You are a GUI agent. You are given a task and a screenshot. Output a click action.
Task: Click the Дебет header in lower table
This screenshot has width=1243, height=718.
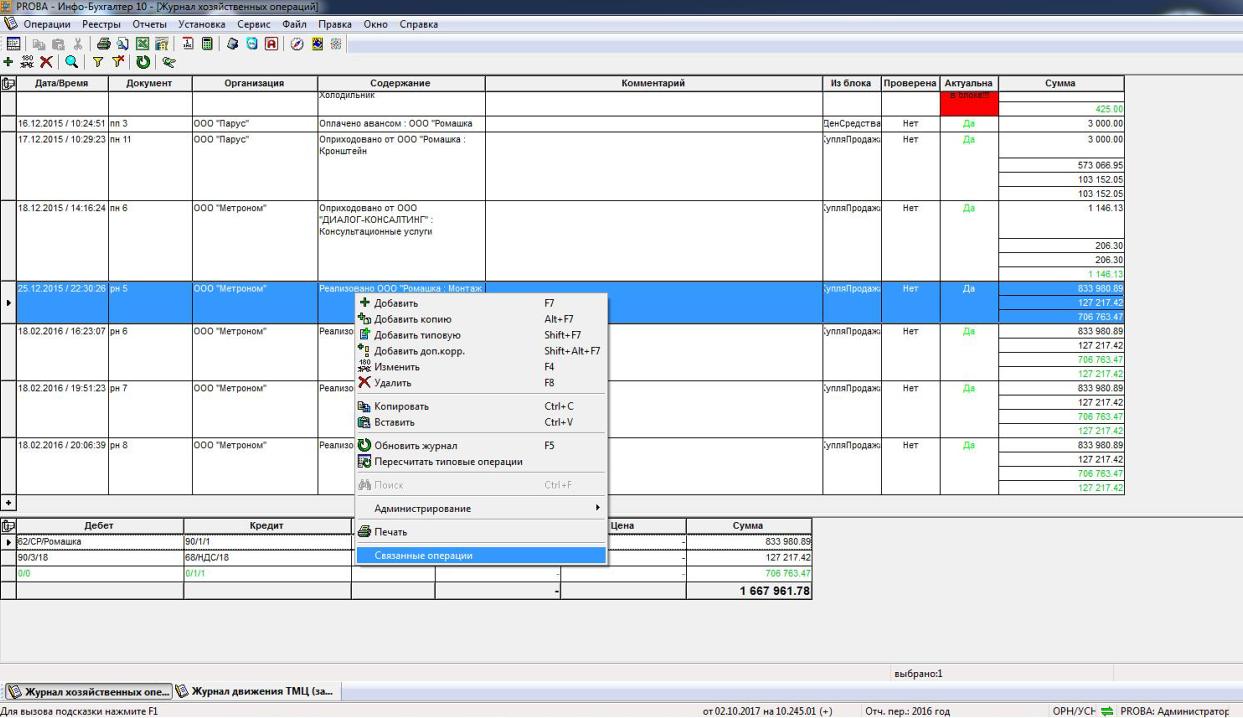point(99,525)
